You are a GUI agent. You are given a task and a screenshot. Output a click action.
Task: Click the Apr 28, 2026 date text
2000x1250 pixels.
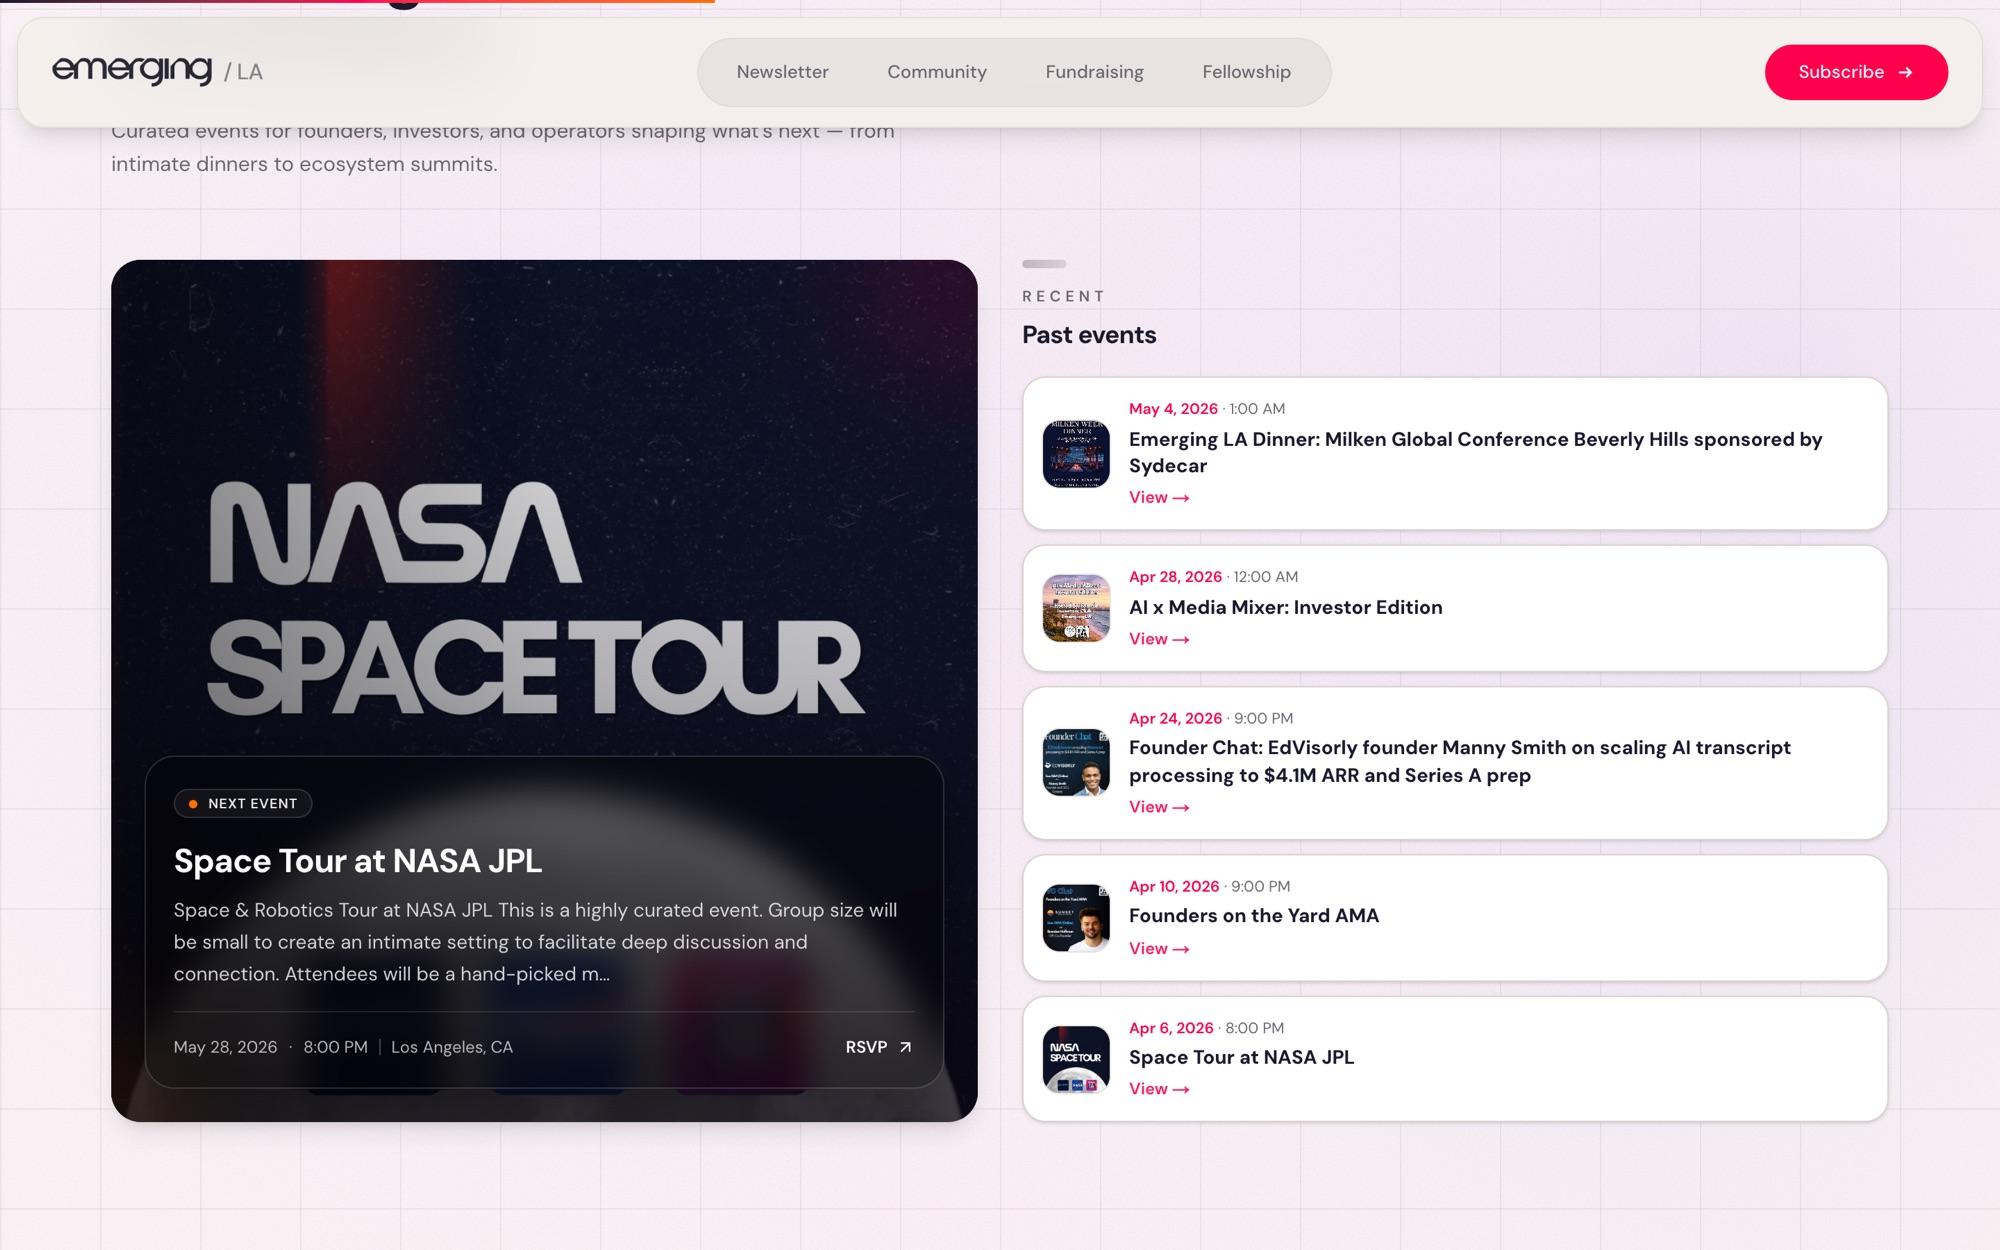tap(1175, 577)
